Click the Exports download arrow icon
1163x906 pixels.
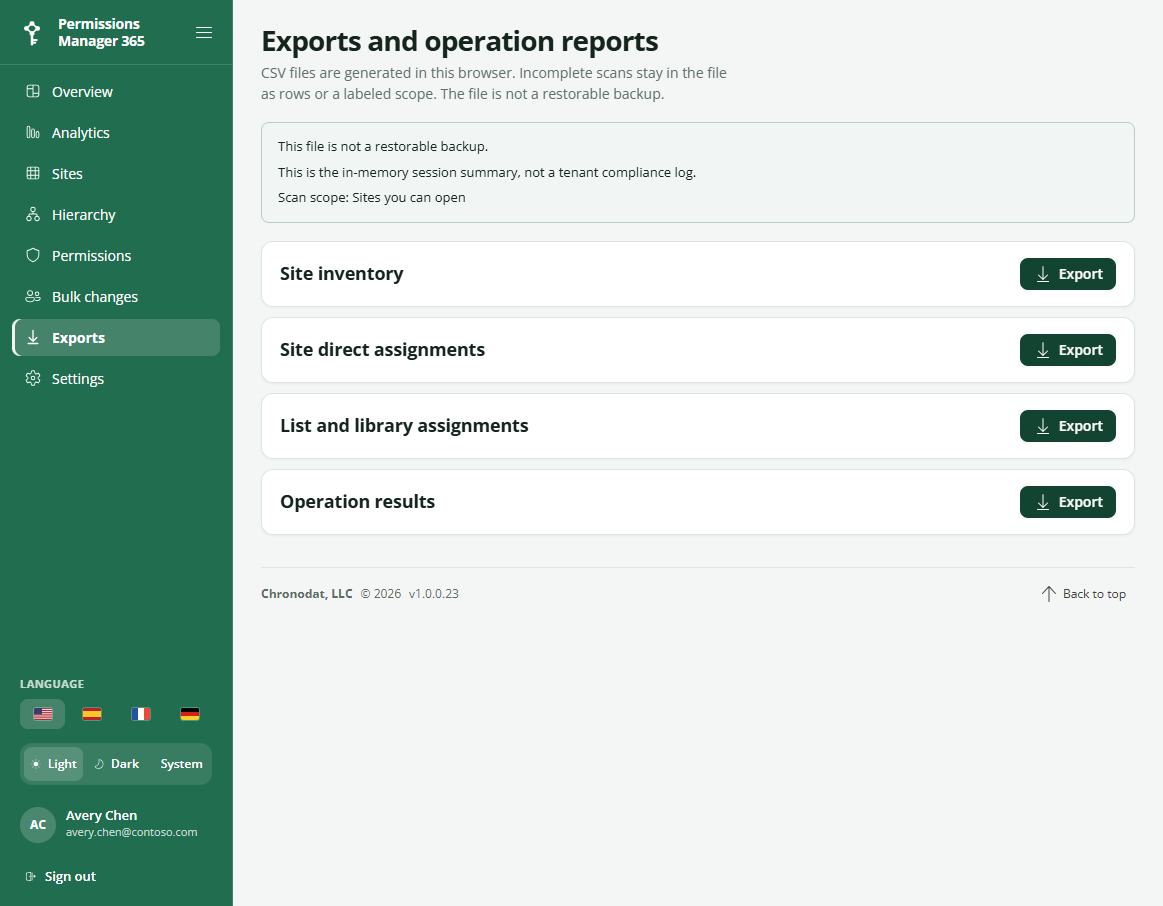coord(33,337)
